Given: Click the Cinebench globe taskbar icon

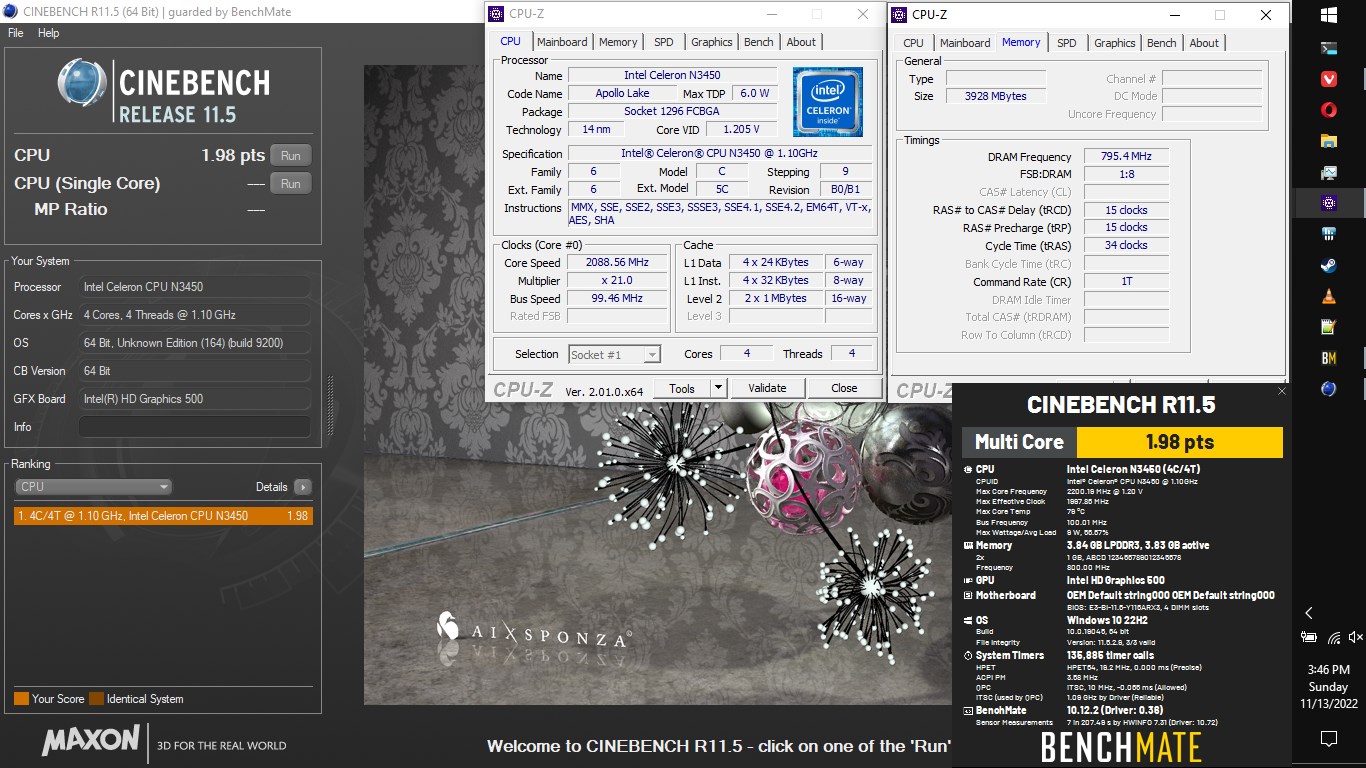Looking at the screenshot, I should pyautogui.click(x=1329, y=388).
